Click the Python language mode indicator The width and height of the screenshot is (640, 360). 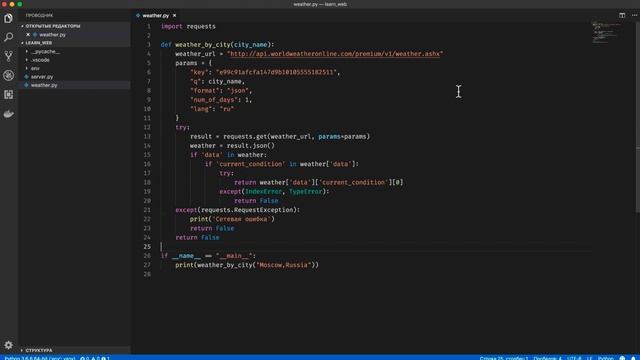point(606,358)
